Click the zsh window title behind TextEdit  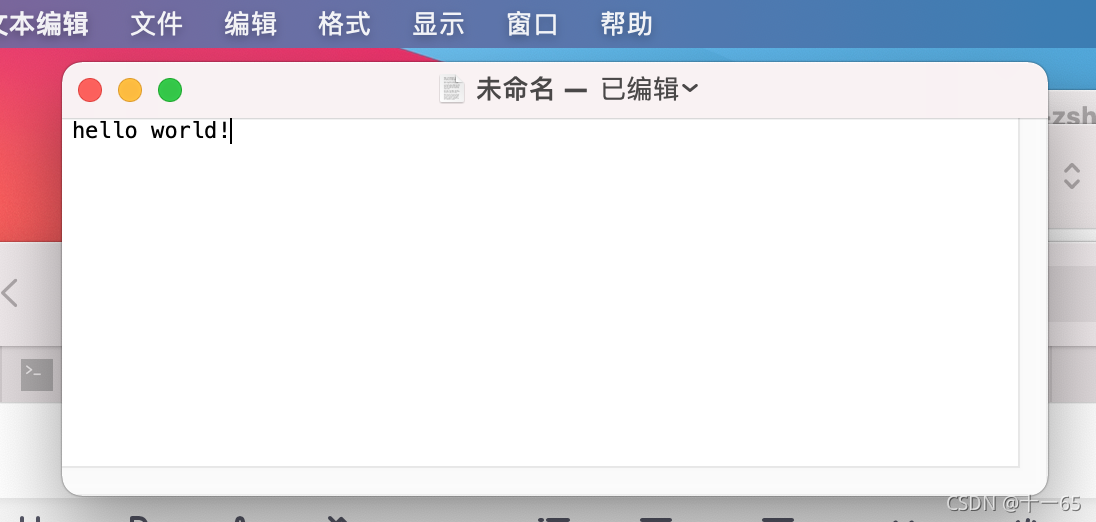click(1072, 116)
